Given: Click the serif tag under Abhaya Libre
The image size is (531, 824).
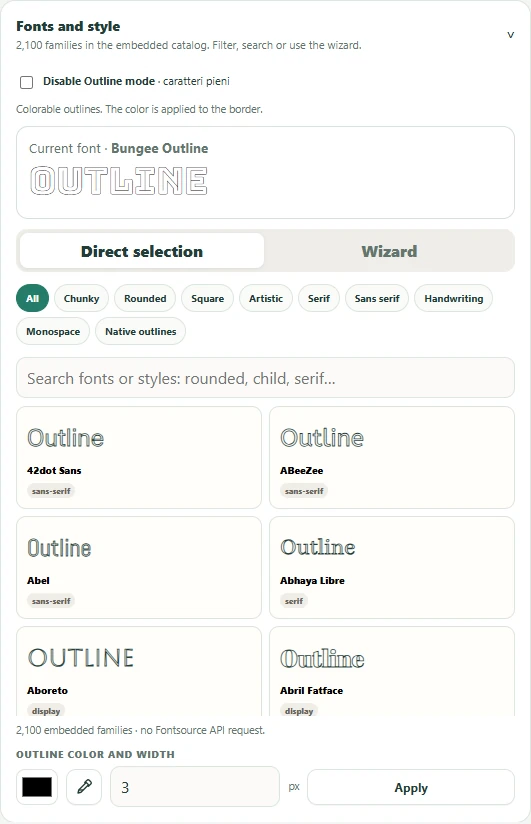Looking at the screenshot, I should pyautogui.click(x=294, y=601).
